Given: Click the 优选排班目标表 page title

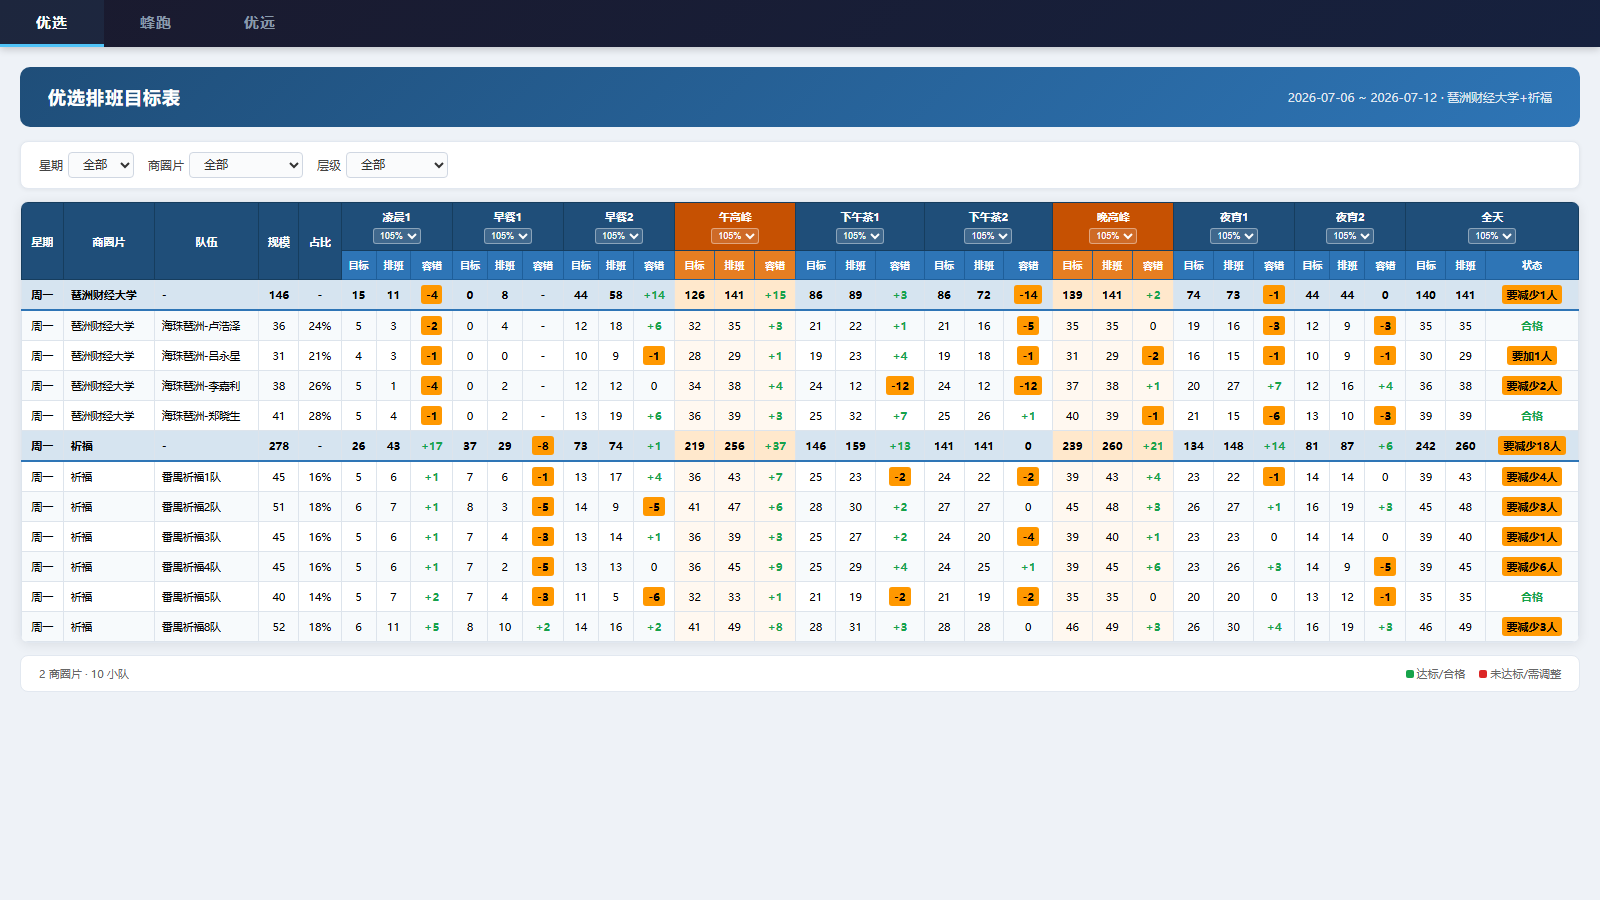Looking at the screenshot, I should (114, 98).
